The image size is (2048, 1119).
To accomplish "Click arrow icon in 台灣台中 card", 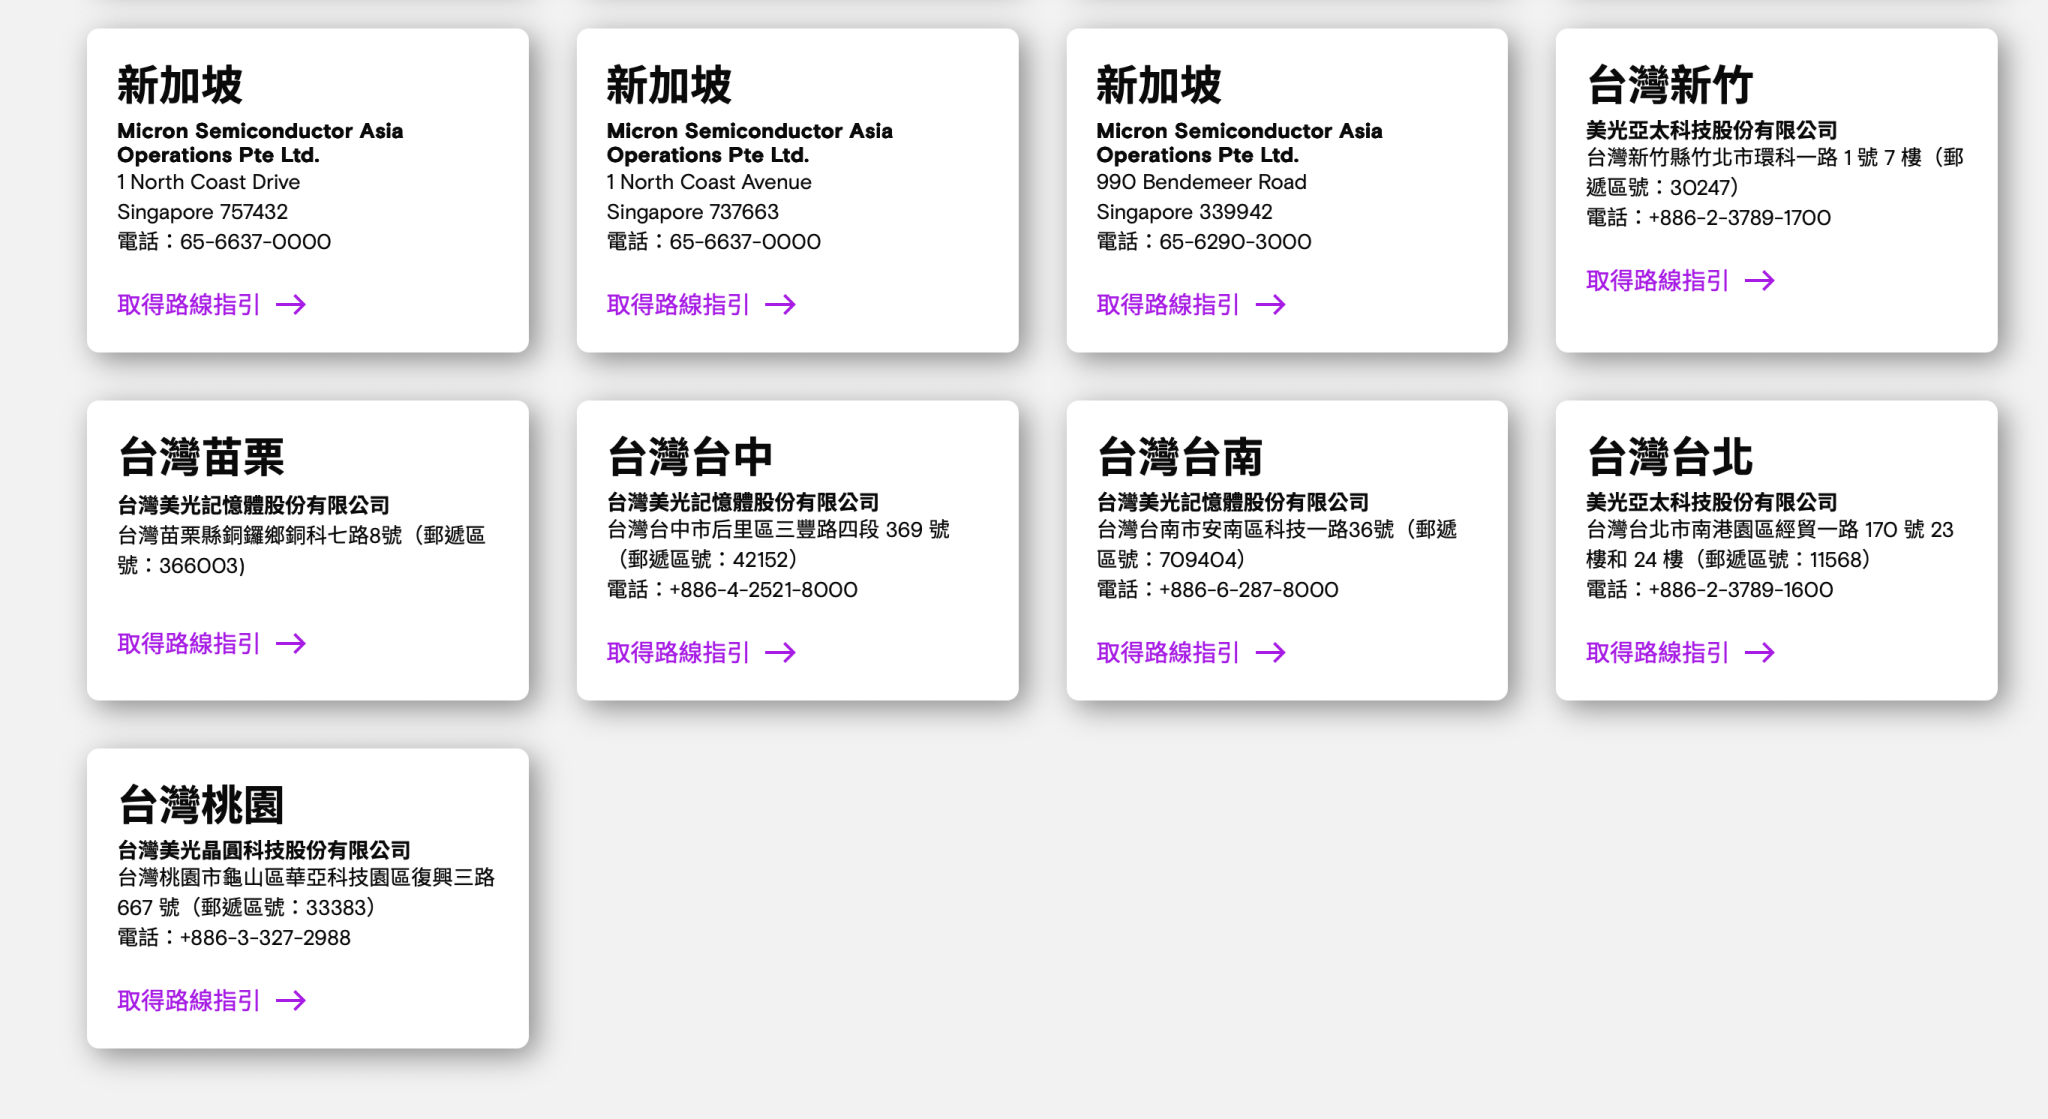I will coord(781,652).
